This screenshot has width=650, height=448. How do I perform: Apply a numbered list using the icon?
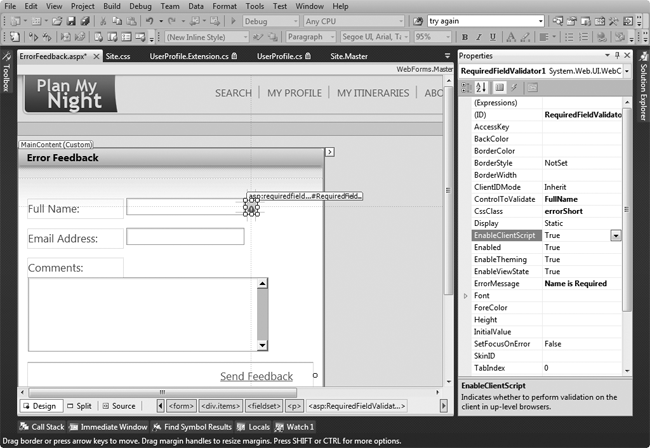[x=583, y=37]
